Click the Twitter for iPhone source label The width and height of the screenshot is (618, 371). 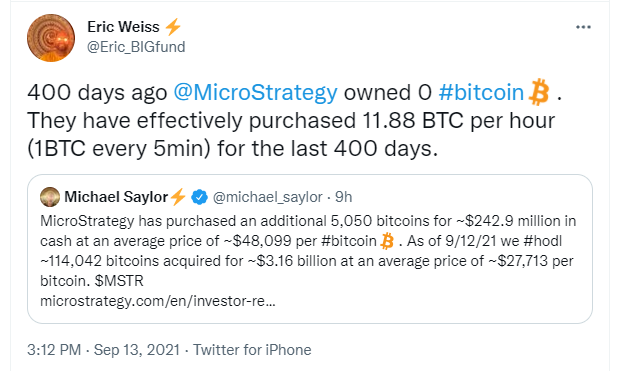point(252,350)
